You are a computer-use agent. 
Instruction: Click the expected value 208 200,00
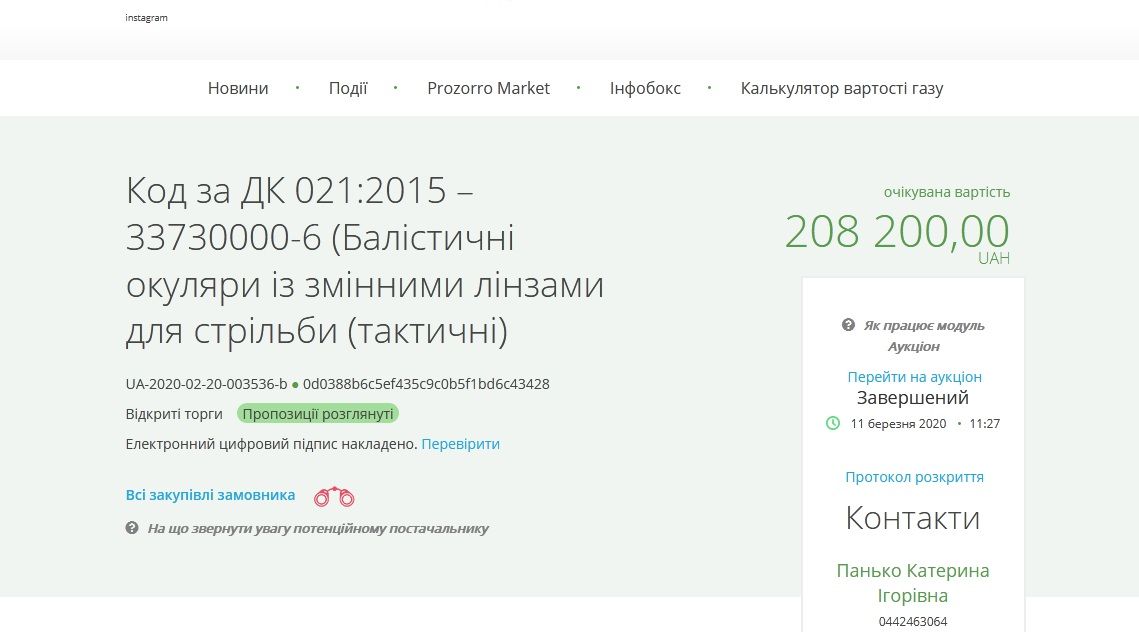[x=897, y=231]
